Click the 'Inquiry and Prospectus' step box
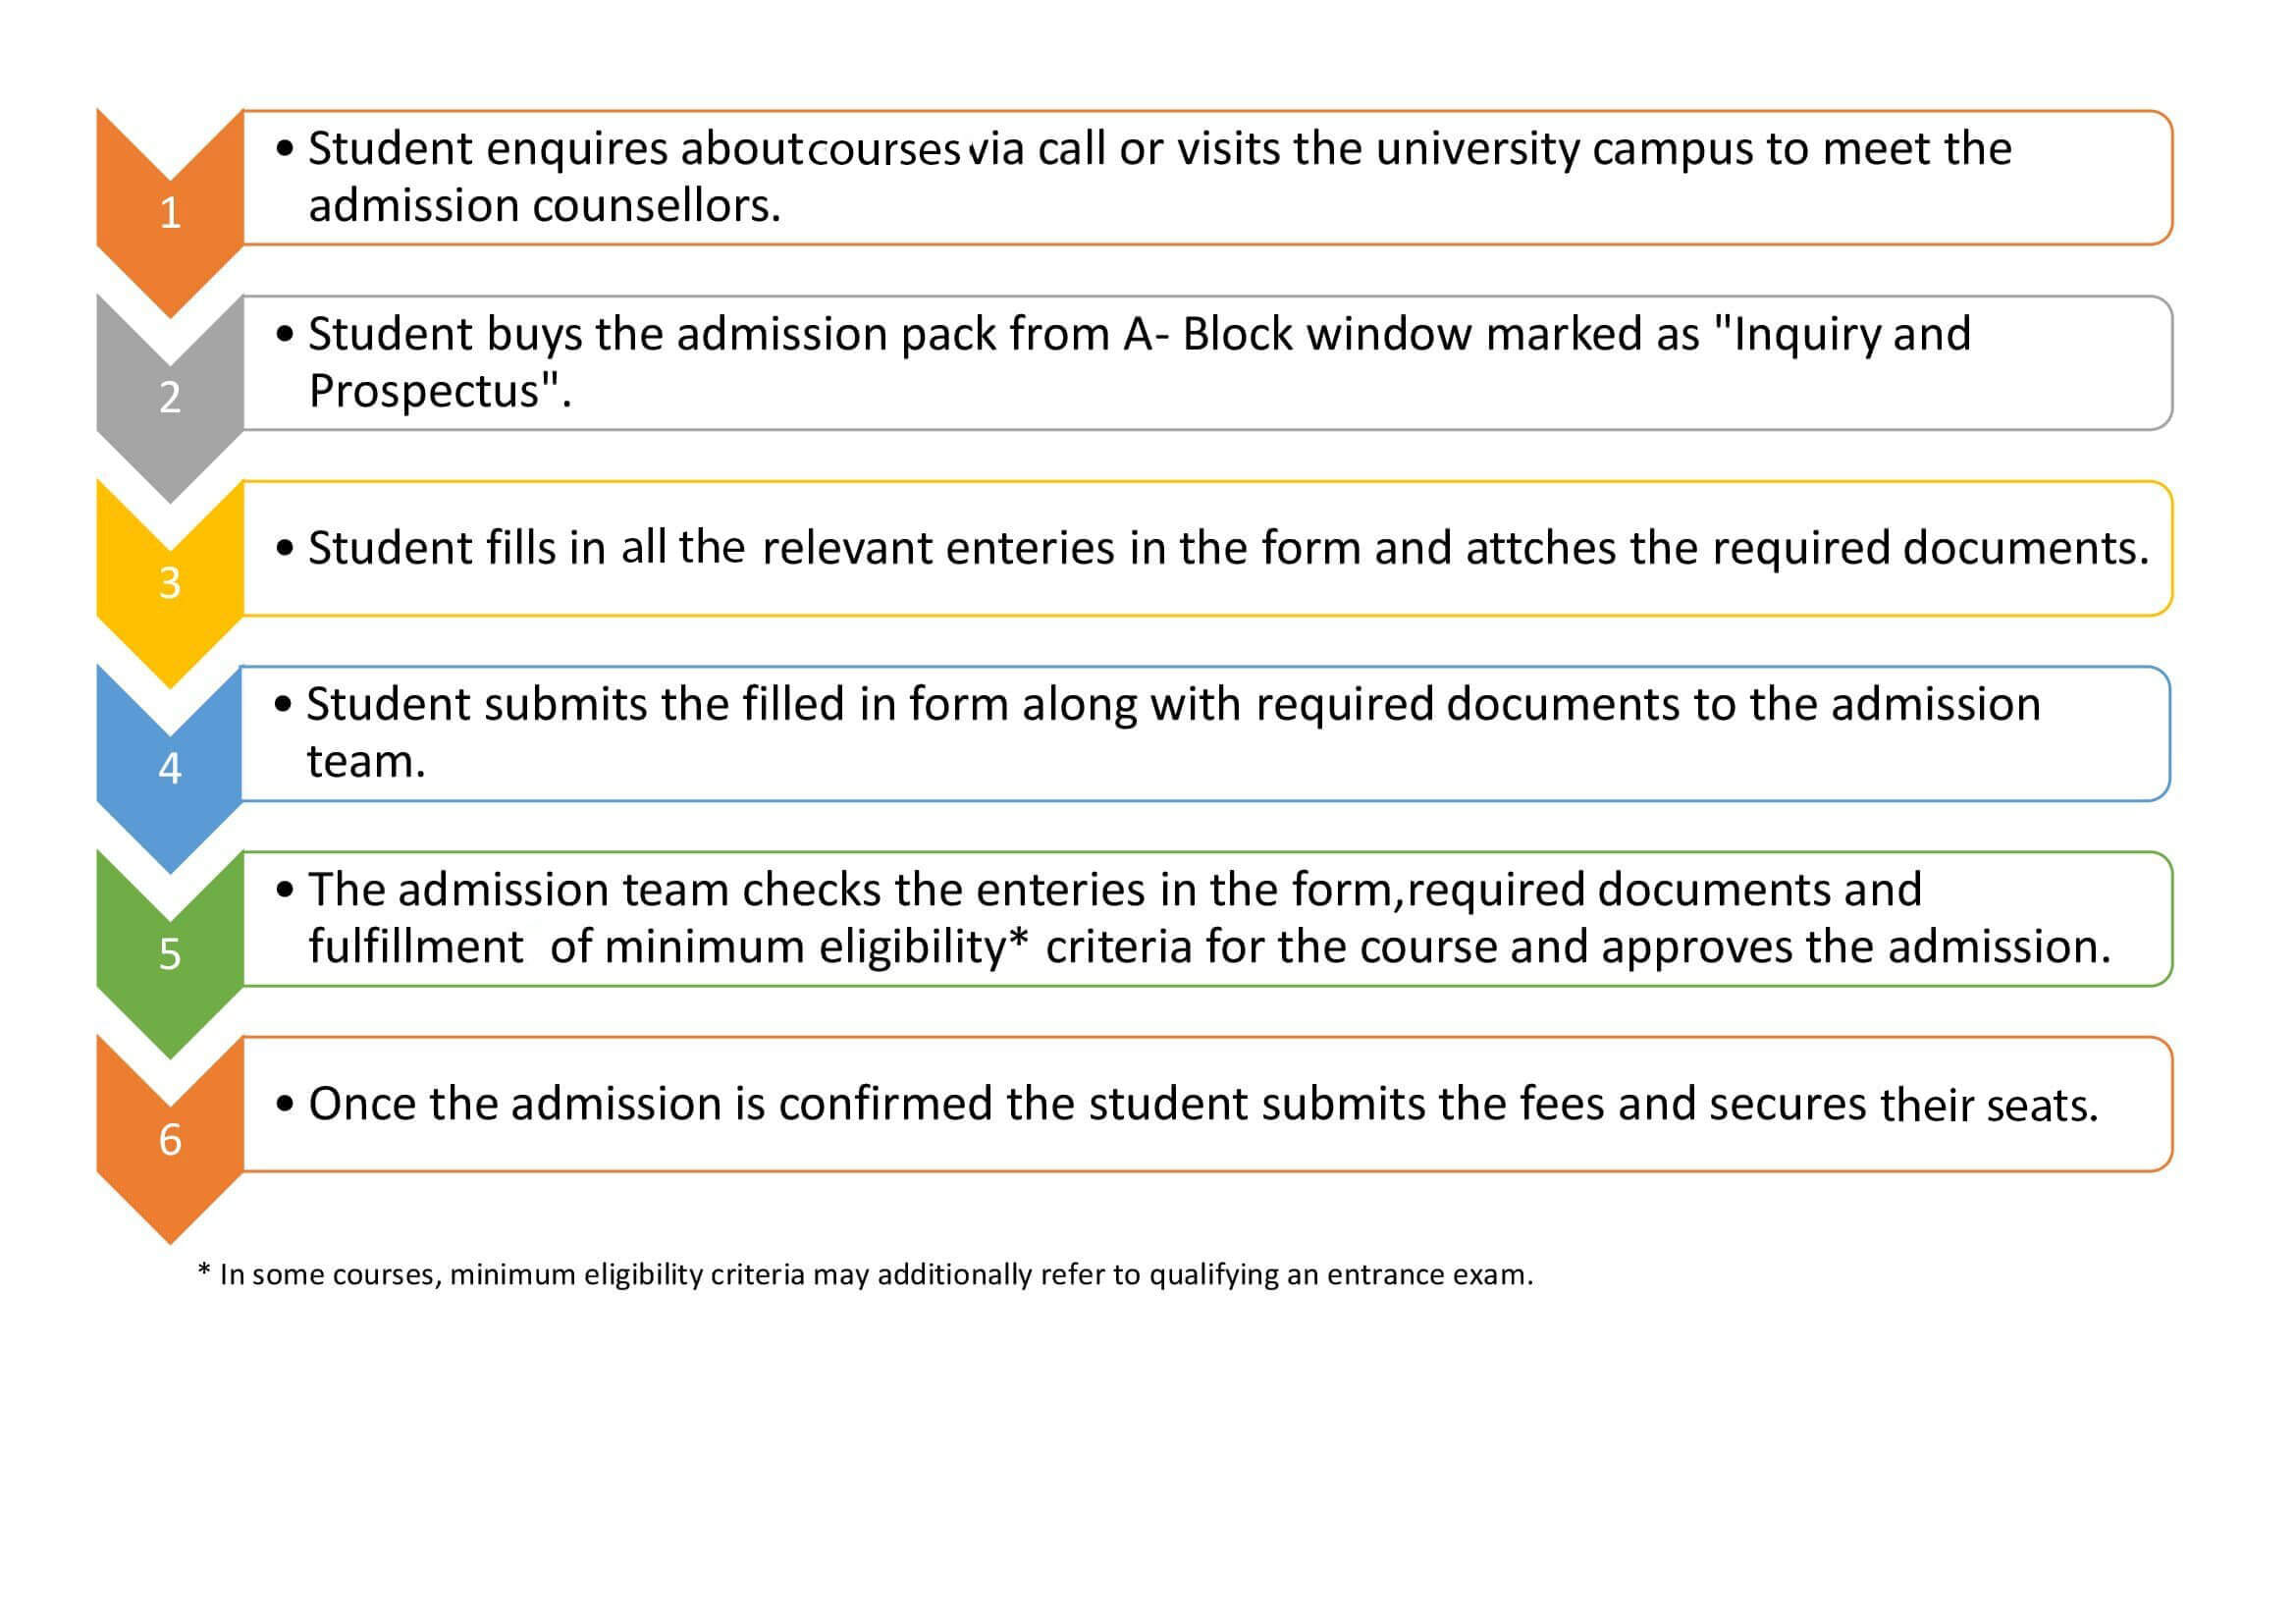This screenshot has width=2296, height=1623. (x=1208, y=363)
